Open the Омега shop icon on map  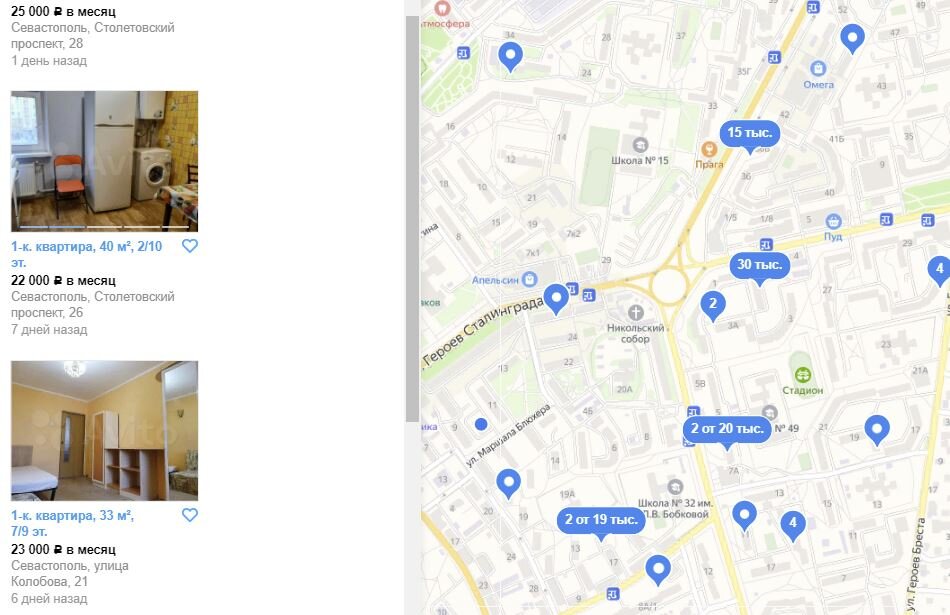click(x=818, y=68)
